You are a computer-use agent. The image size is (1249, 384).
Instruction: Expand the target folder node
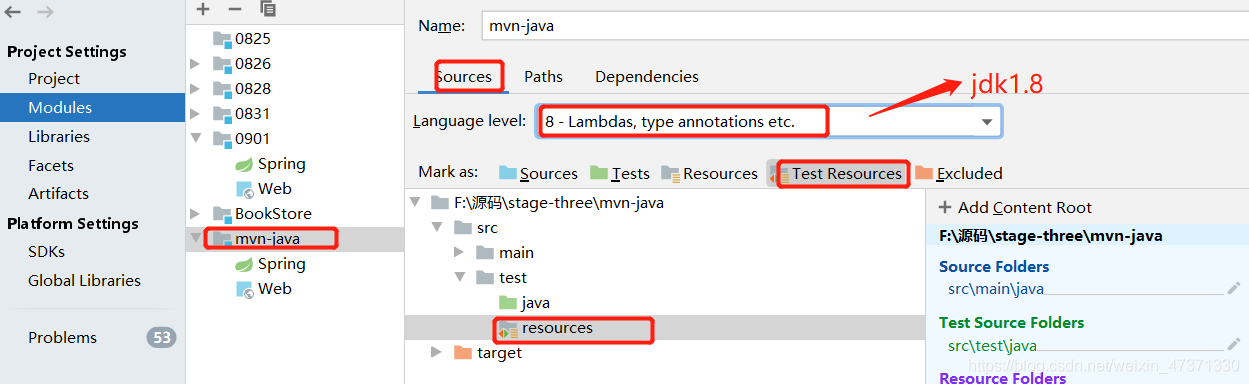[437, 353]
